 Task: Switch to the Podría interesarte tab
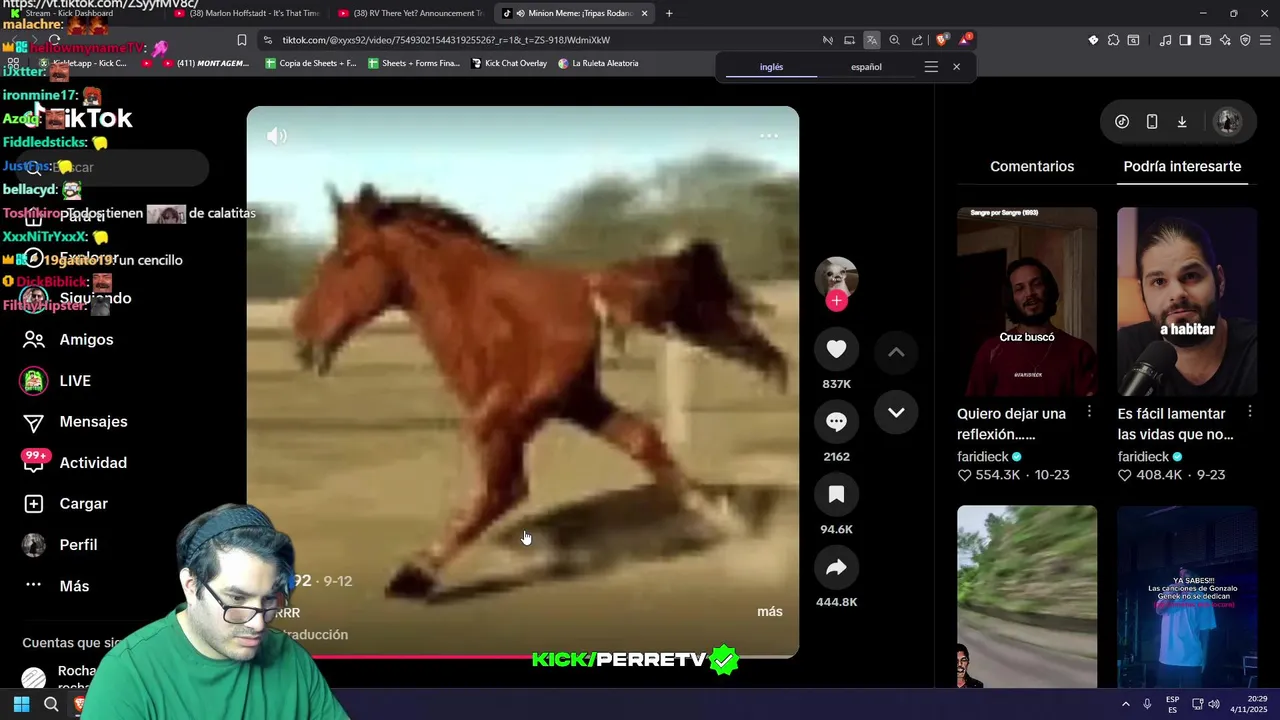click(1182, 166)
